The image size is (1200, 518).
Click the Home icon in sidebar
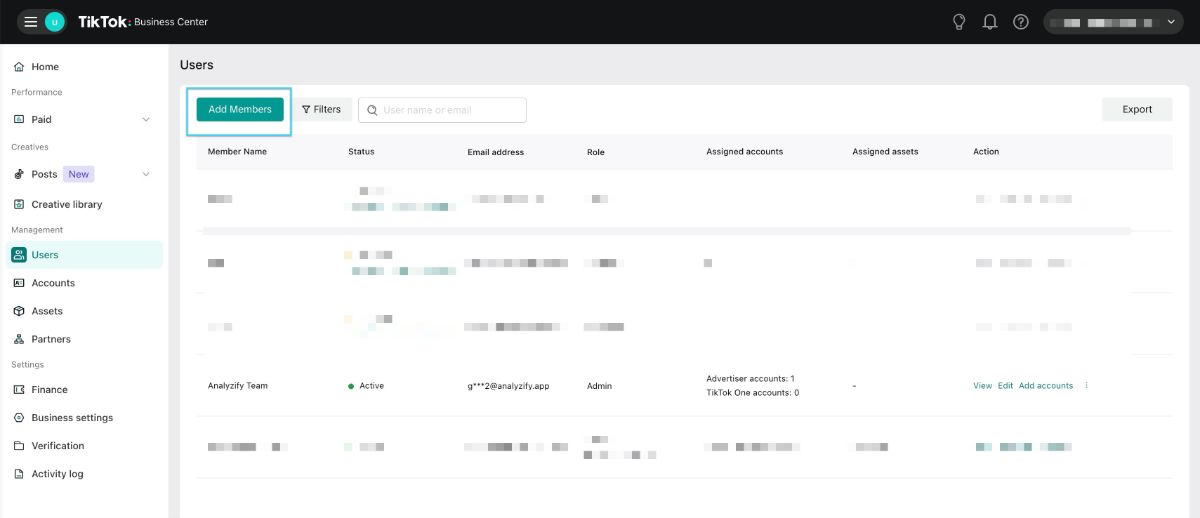pyautogui.click(x=19, y=67)
